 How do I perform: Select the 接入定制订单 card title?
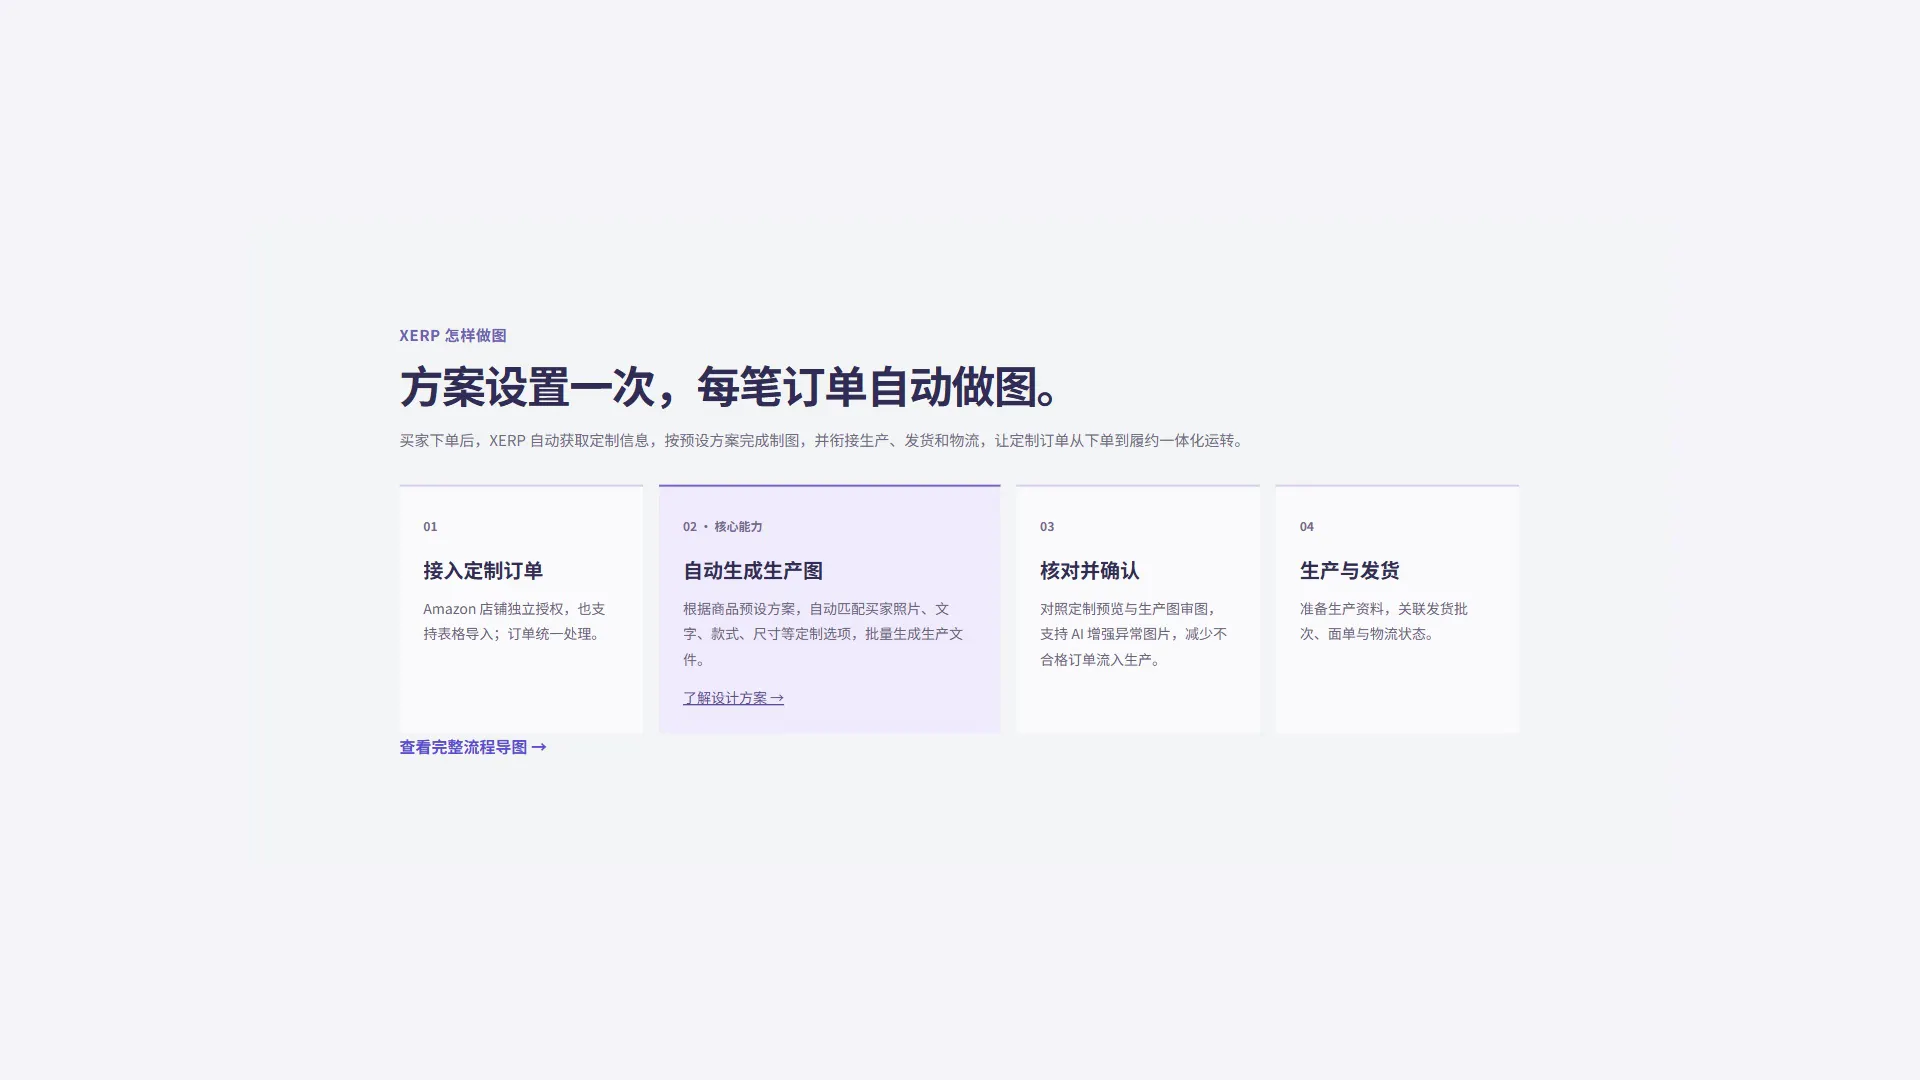(x=483, y=571)
